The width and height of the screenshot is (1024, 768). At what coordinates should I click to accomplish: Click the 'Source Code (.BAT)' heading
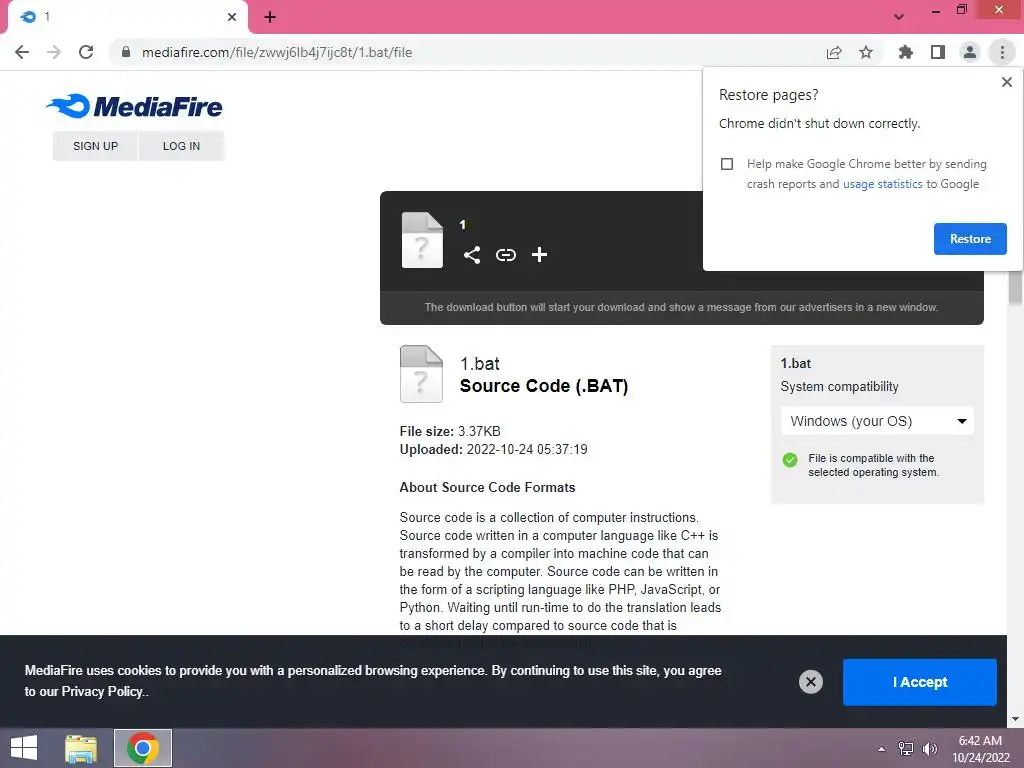[544, 386]
